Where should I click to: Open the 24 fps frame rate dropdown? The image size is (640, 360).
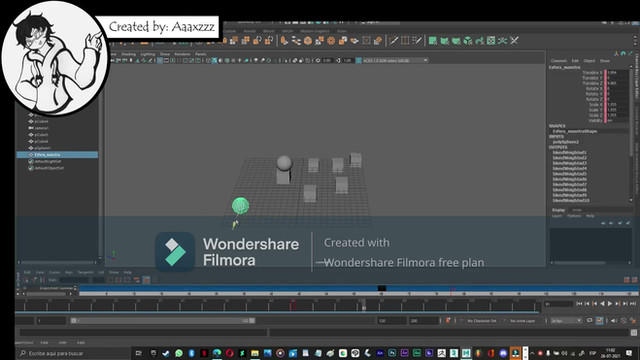click(x=566, y=321)
